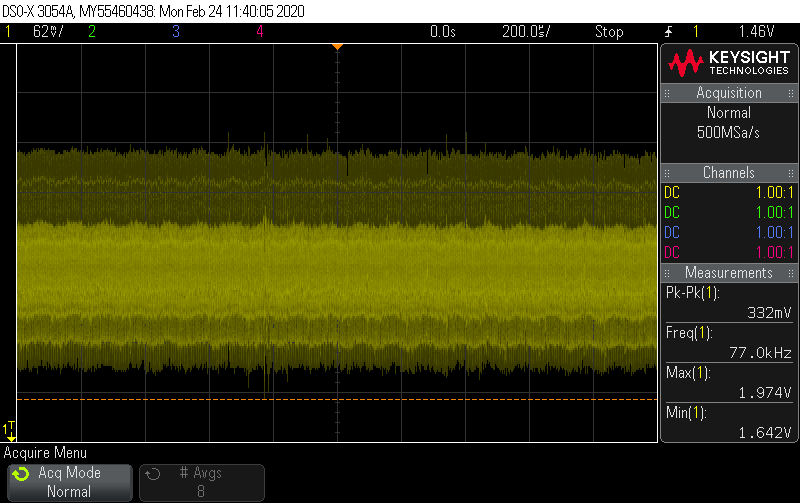This screenshot has height=503, width=800.
Task: Click the magenta DC coupling label for channel 4
Action: [x=672, y=253]
